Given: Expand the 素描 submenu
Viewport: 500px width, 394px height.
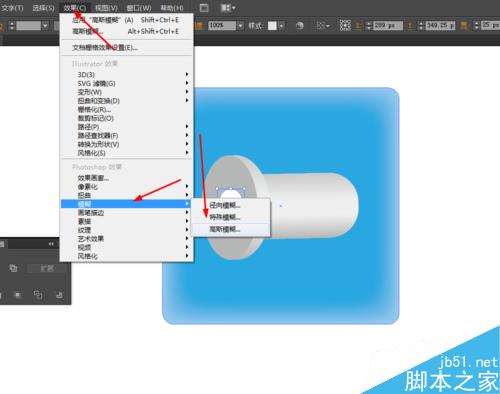Looking at the screenshot, I should point(126,221).
